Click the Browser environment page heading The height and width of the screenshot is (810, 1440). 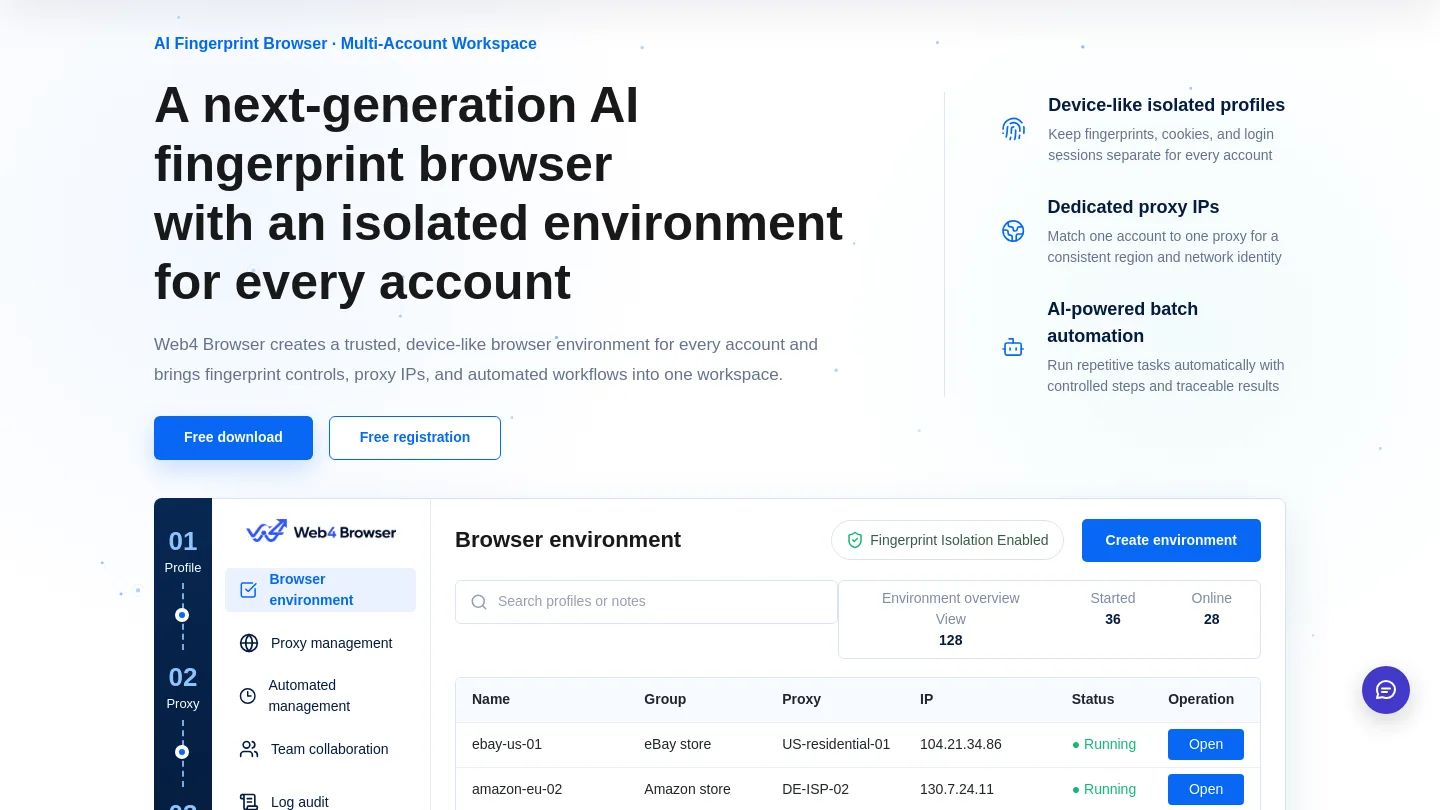pyautogui.click(x=568, y=540)
